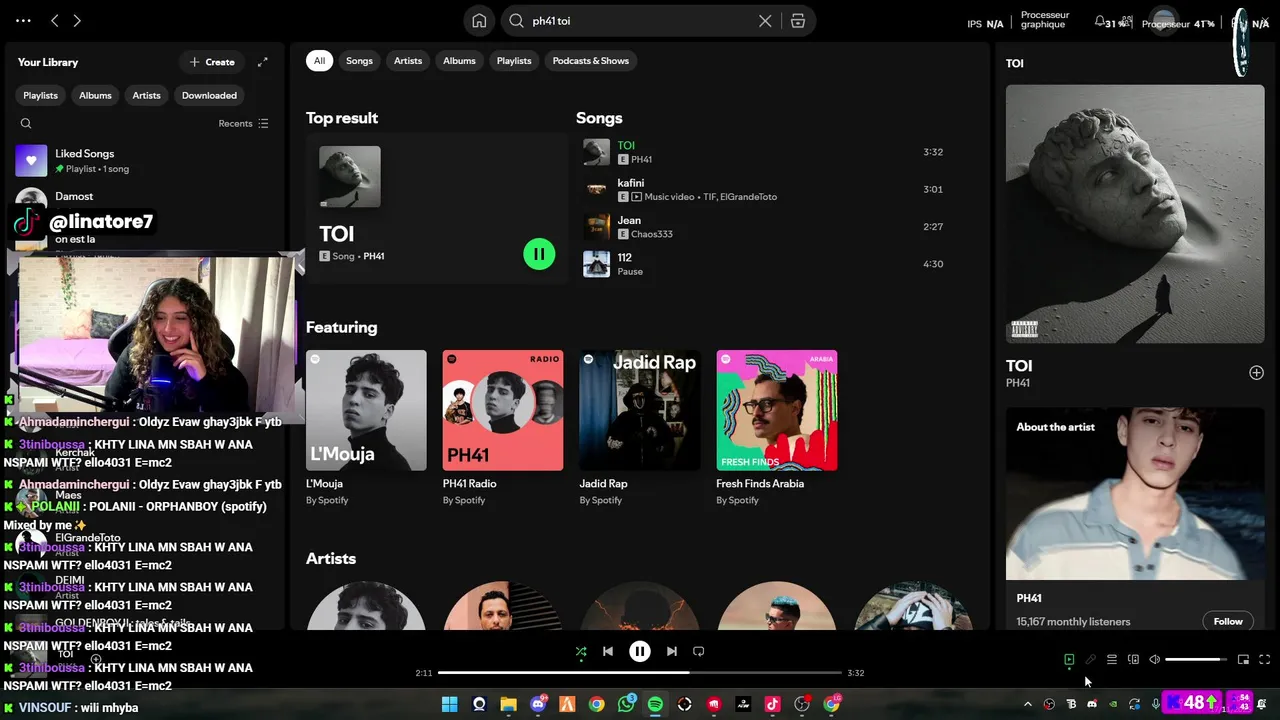The width and height of the screenshot is (1280, 720).
Task: Open Damost in the library
Action: (145, 197)
